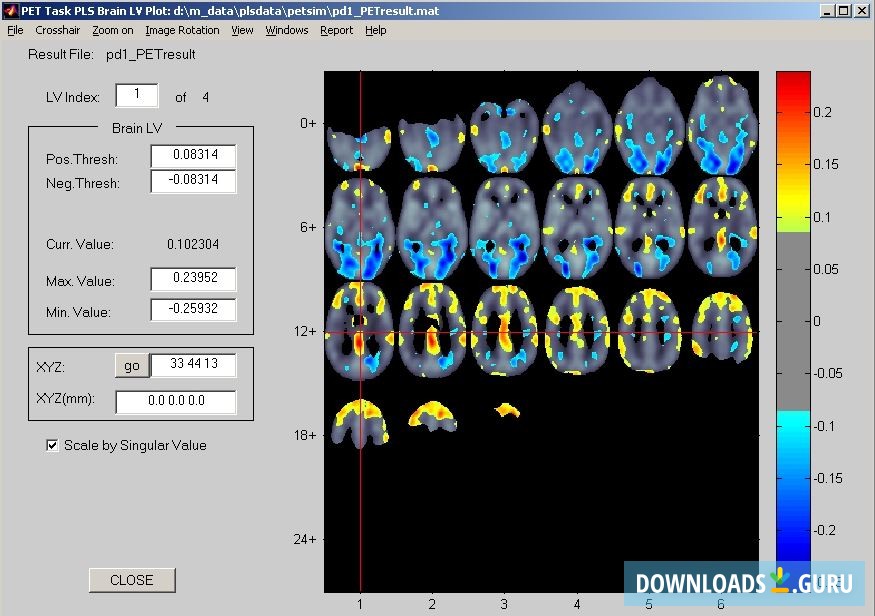Open the Crosshair menu
Viewport: 875px width, 616px height.
pos(57,30)
